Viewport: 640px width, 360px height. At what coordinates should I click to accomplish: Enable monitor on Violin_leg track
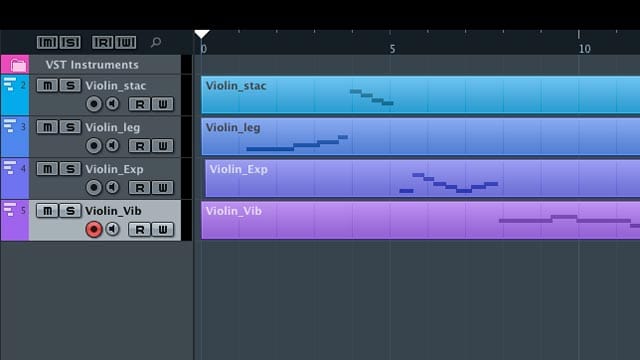(112, 145)
